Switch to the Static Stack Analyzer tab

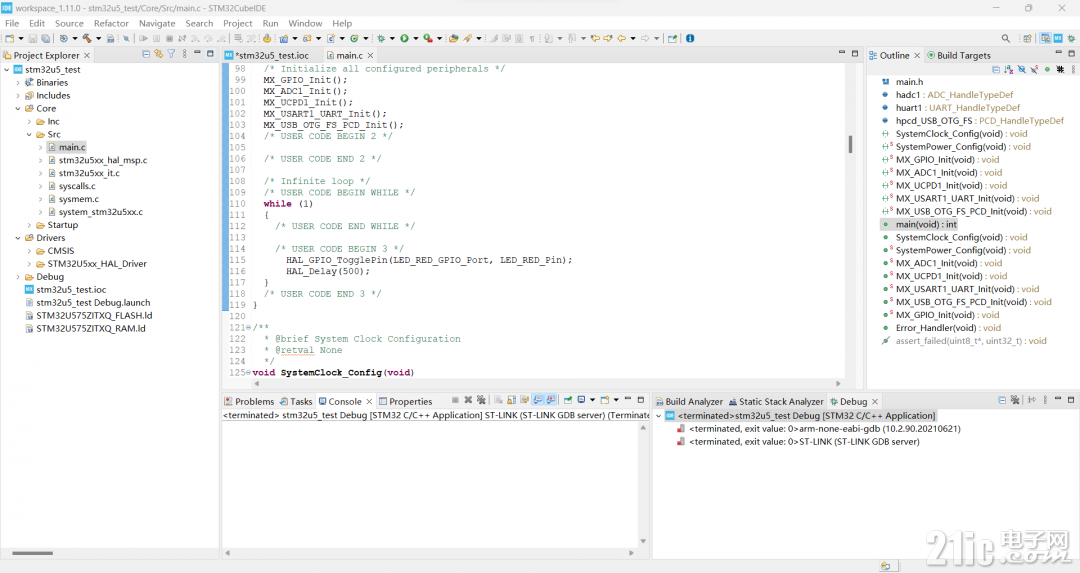(x=776, y=402)
